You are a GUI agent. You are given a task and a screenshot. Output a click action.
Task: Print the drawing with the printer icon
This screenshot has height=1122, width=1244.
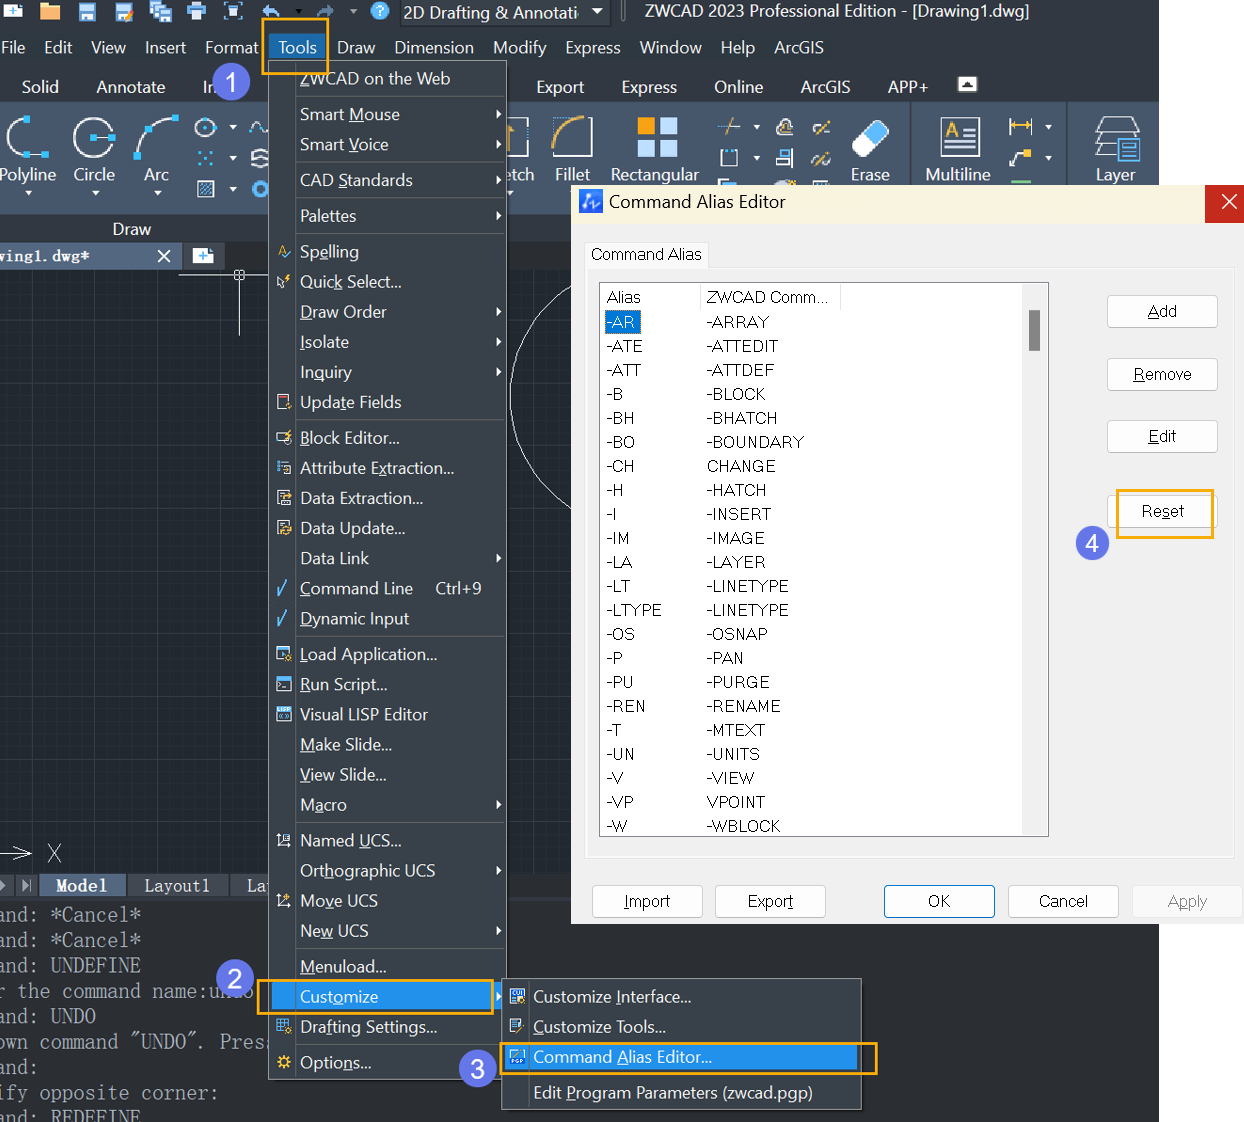pos(197,12)
